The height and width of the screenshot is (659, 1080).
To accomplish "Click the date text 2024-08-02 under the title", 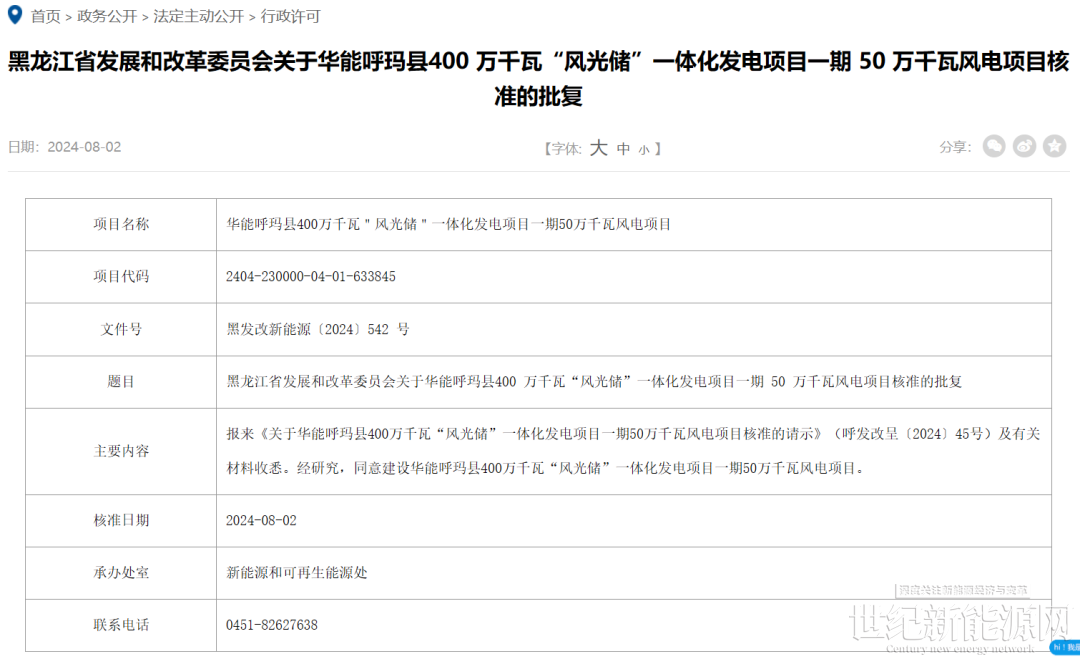I will (84, 147).
